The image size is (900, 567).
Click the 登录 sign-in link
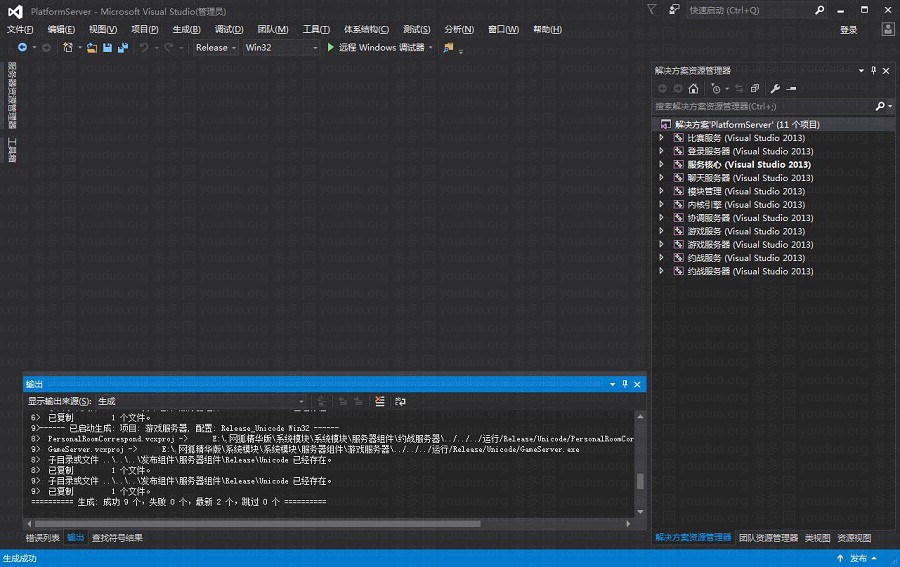pos(848,30)
